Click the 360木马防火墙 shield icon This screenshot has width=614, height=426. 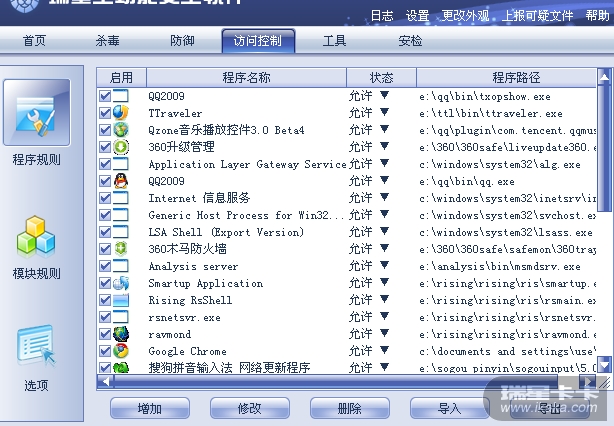[x=121, y=249]
